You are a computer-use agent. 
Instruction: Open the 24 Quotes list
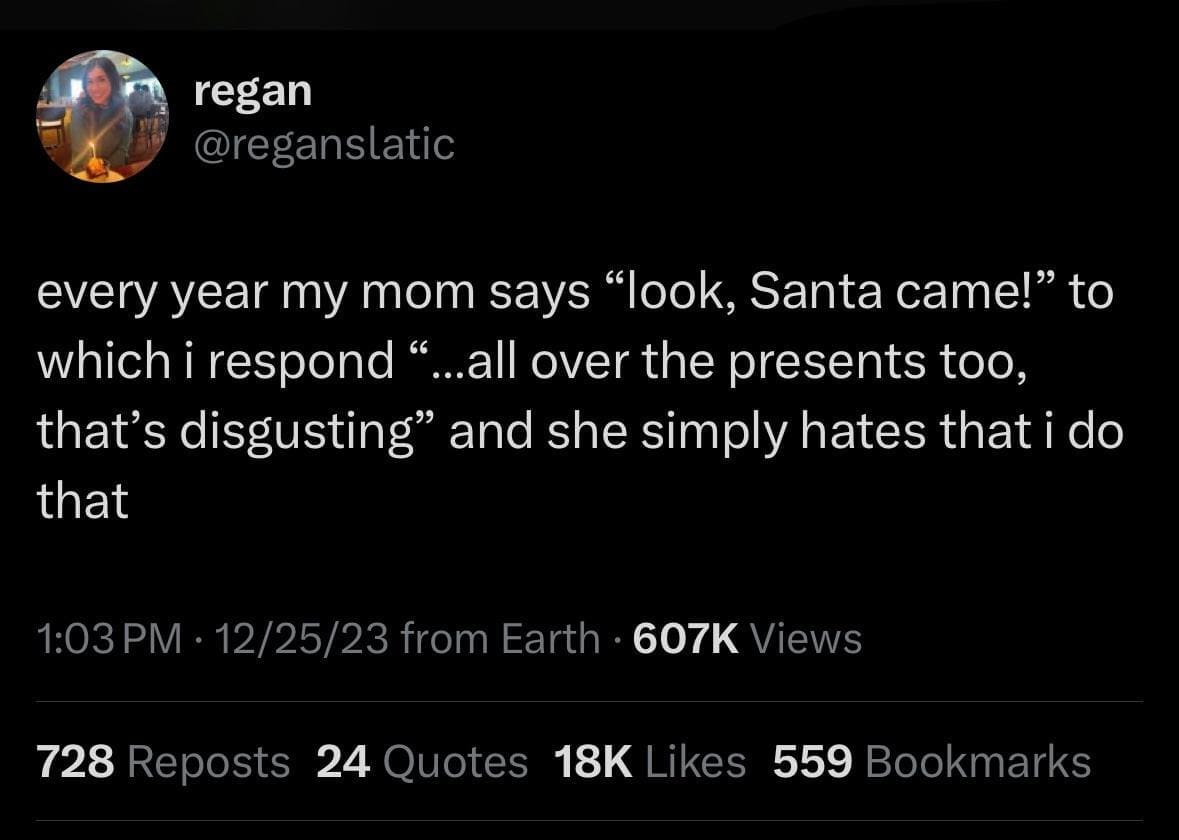click(422, 762)
